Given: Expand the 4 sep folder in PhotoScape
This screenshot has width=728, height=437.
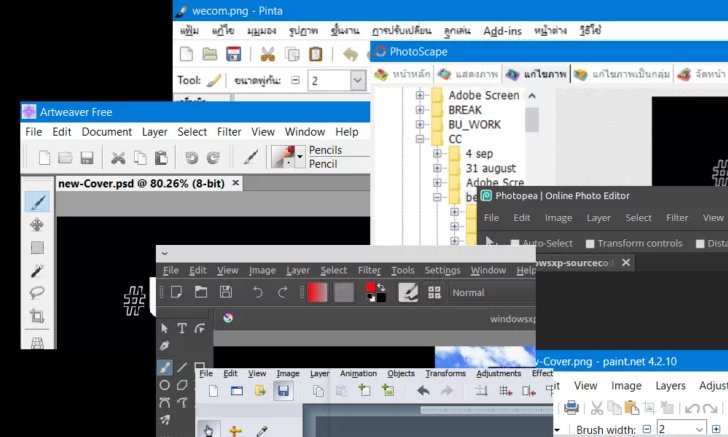Looking at the screenshot, I should coord(437,153).
